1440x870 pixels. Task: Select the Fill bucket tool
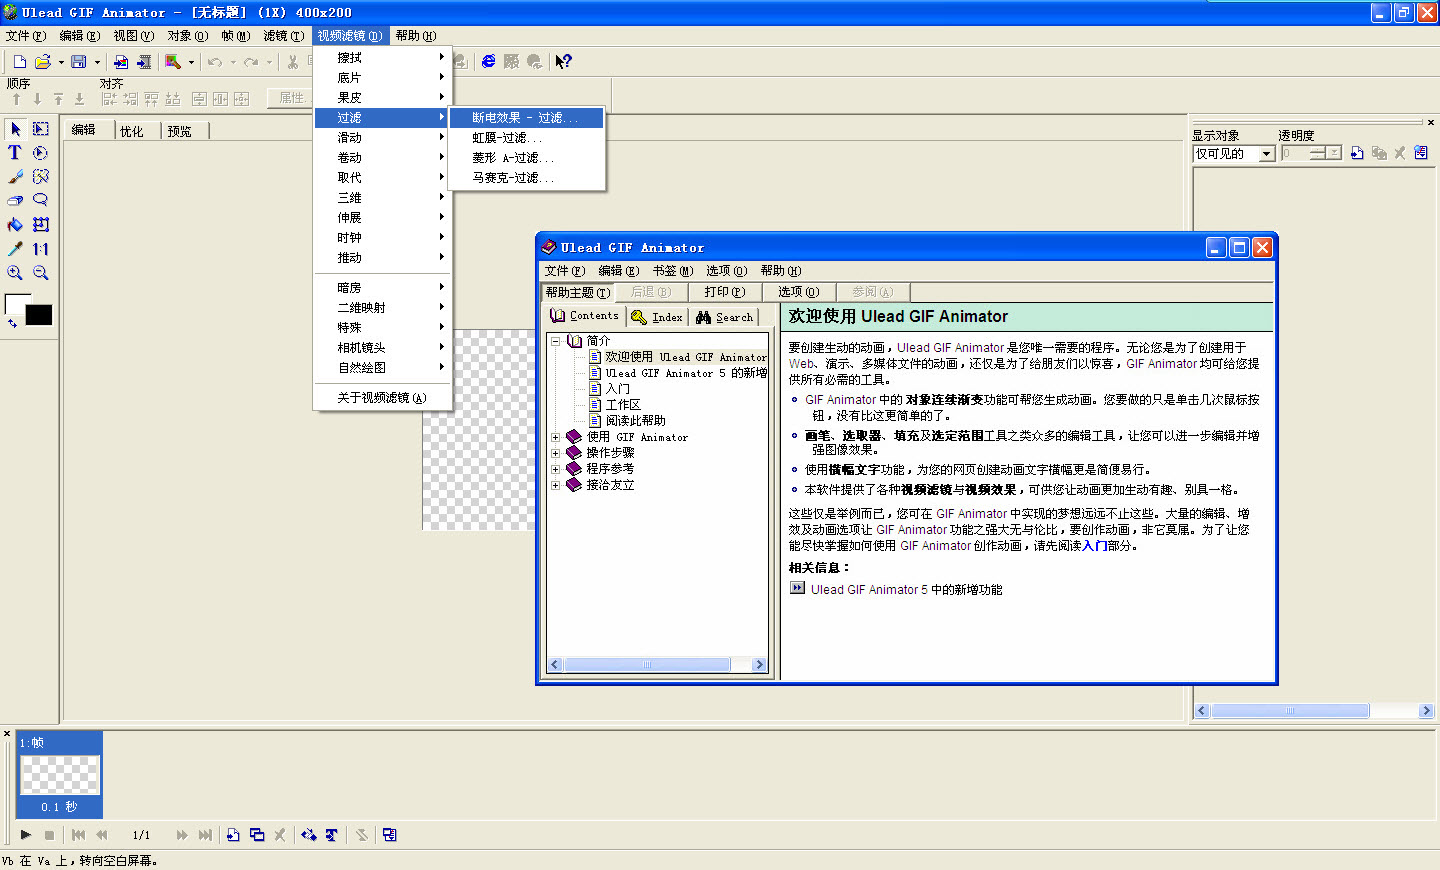coord(14,224)
